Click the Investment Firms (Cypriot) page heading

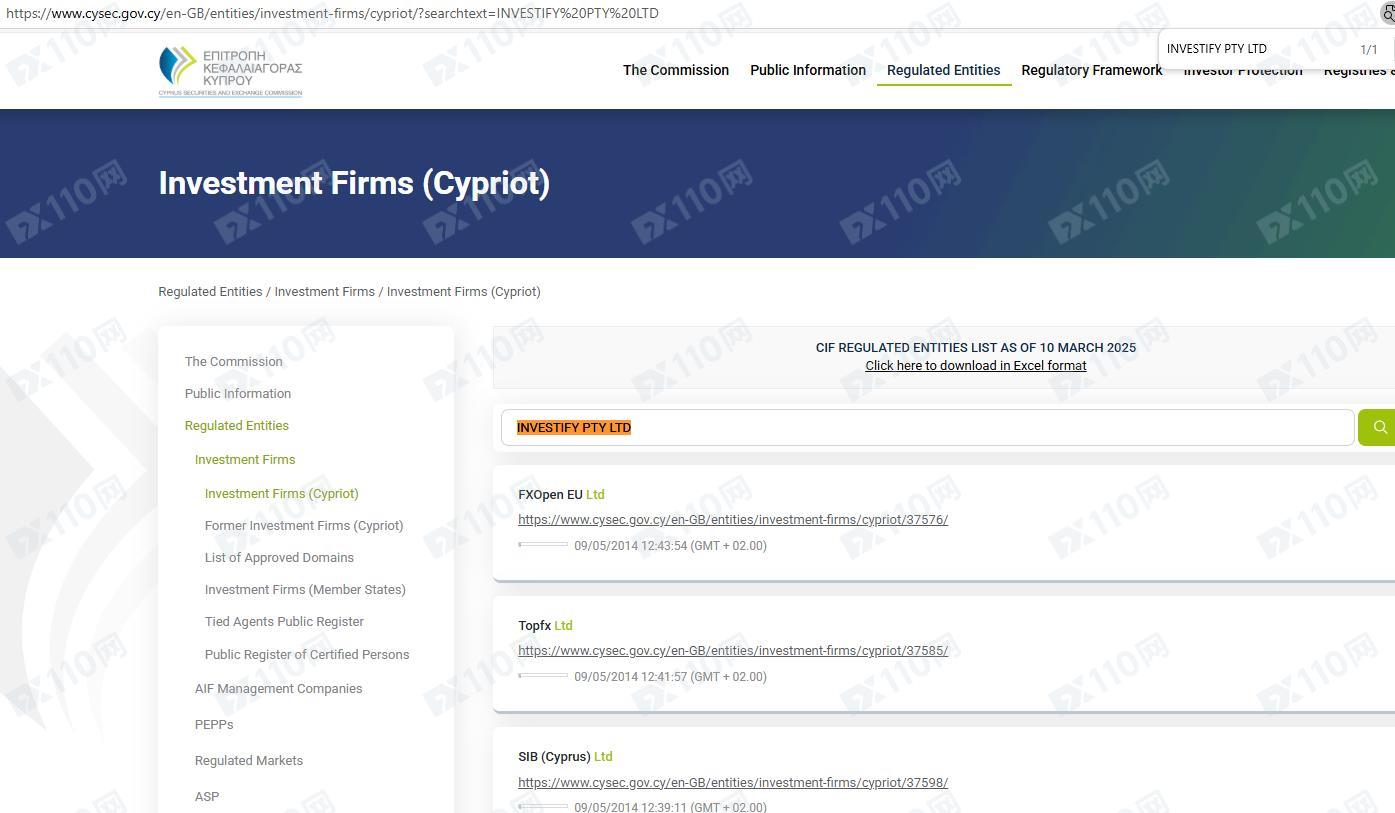click(x=354, y=183)
